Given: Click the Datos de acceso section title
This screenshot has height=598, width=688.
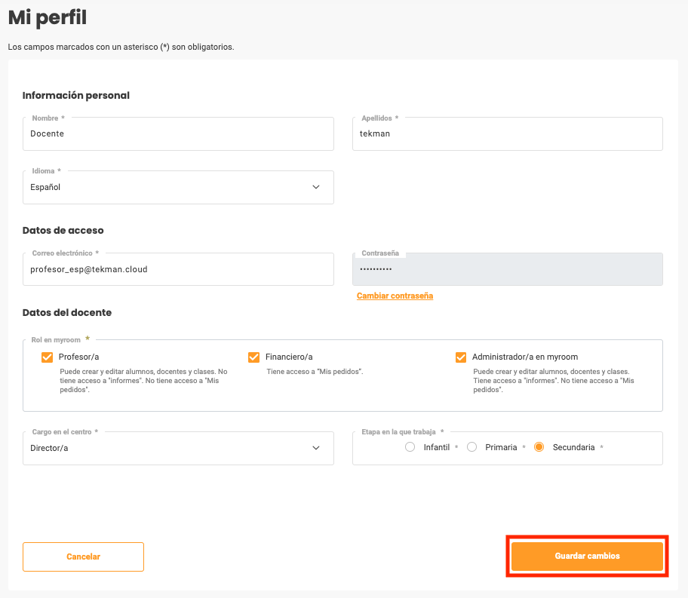Looking at the screenshot, I should coord(63,230).
